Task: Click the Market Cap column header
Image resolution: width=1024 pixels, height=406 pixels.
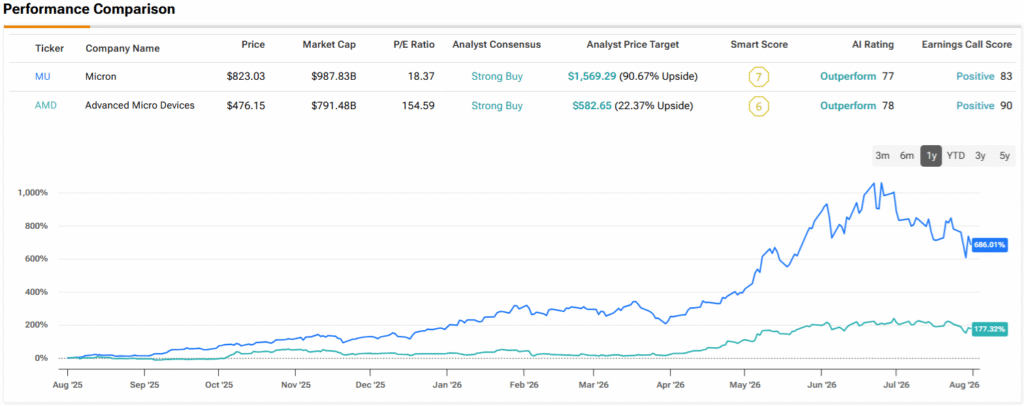Action: pos(329,45)
